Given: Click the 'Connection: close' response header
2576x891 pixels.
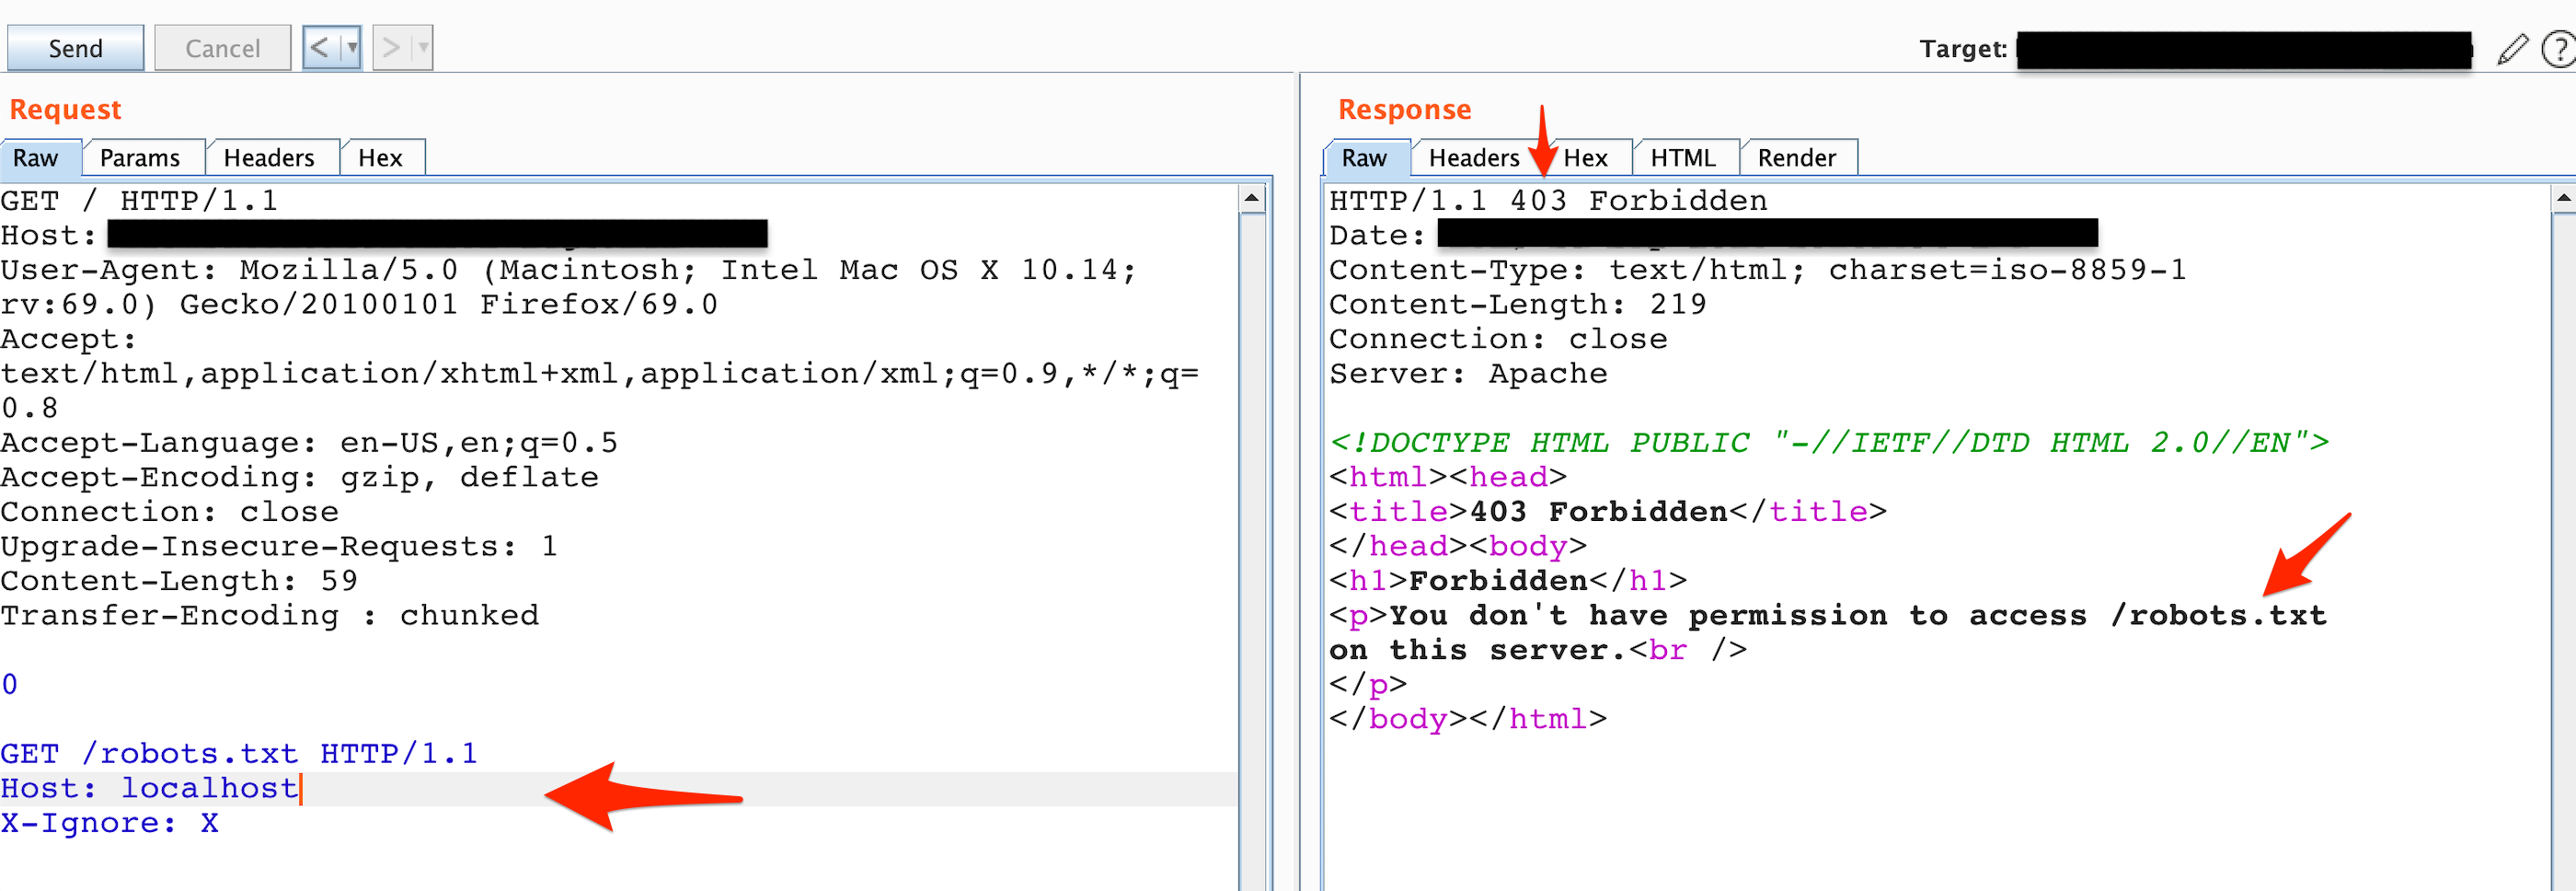Looking at the screenshot, I should point(1498,339).
